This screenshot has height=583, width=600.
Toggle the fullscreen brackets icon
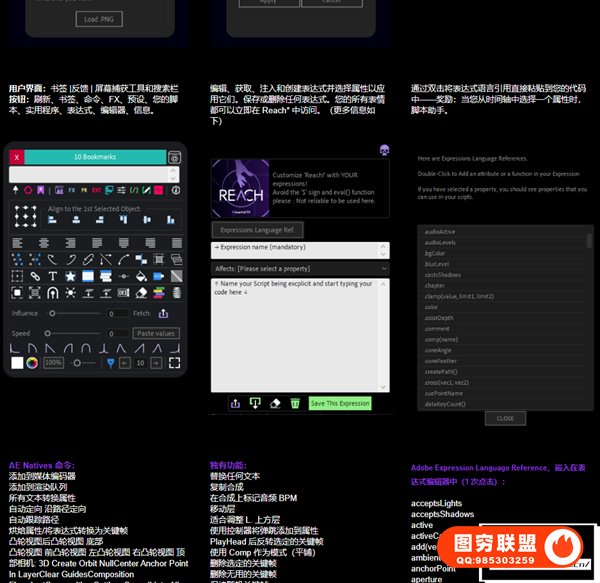[x=175, y=362]
